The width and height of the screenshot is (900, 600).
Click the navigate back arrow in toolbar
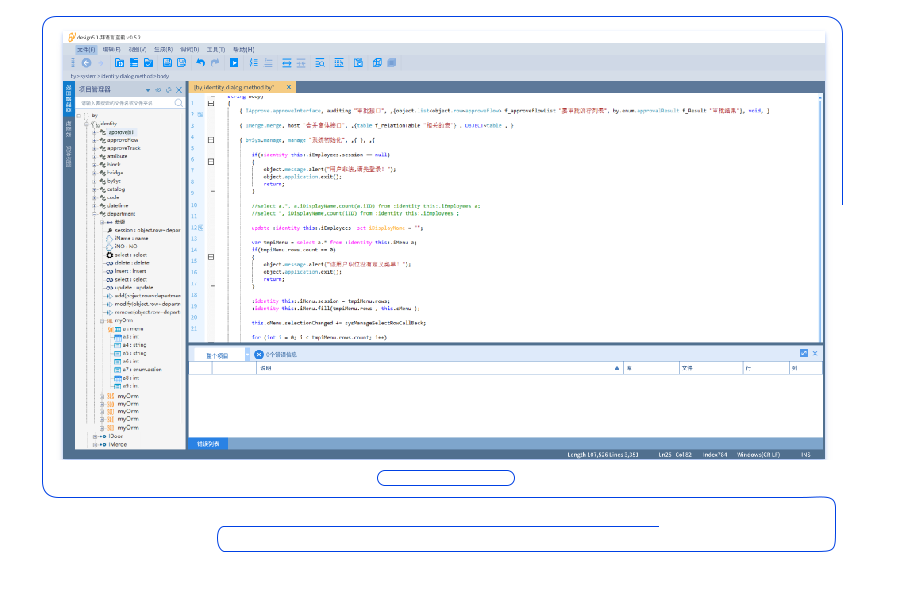point(86,63)
